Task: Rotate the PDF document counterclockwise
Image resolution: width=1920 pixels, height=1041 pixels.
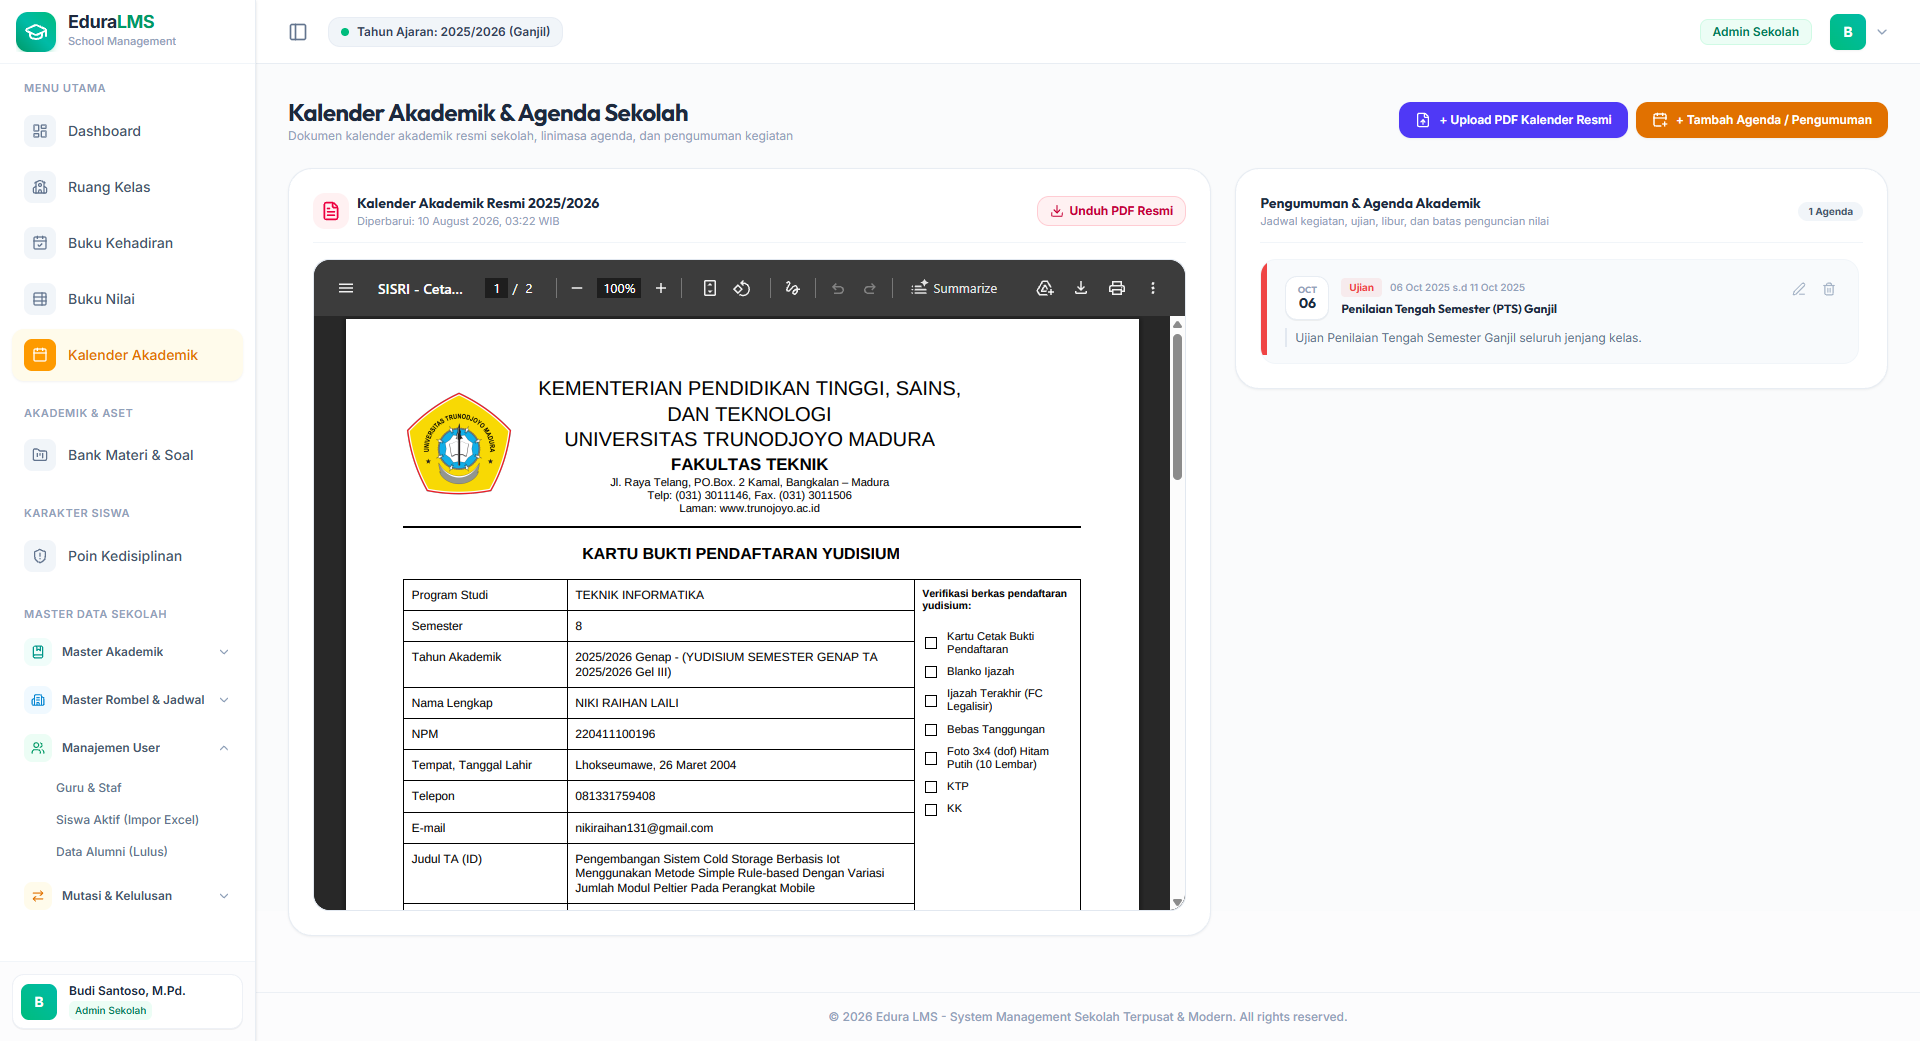Action: [x=742, y=288]
